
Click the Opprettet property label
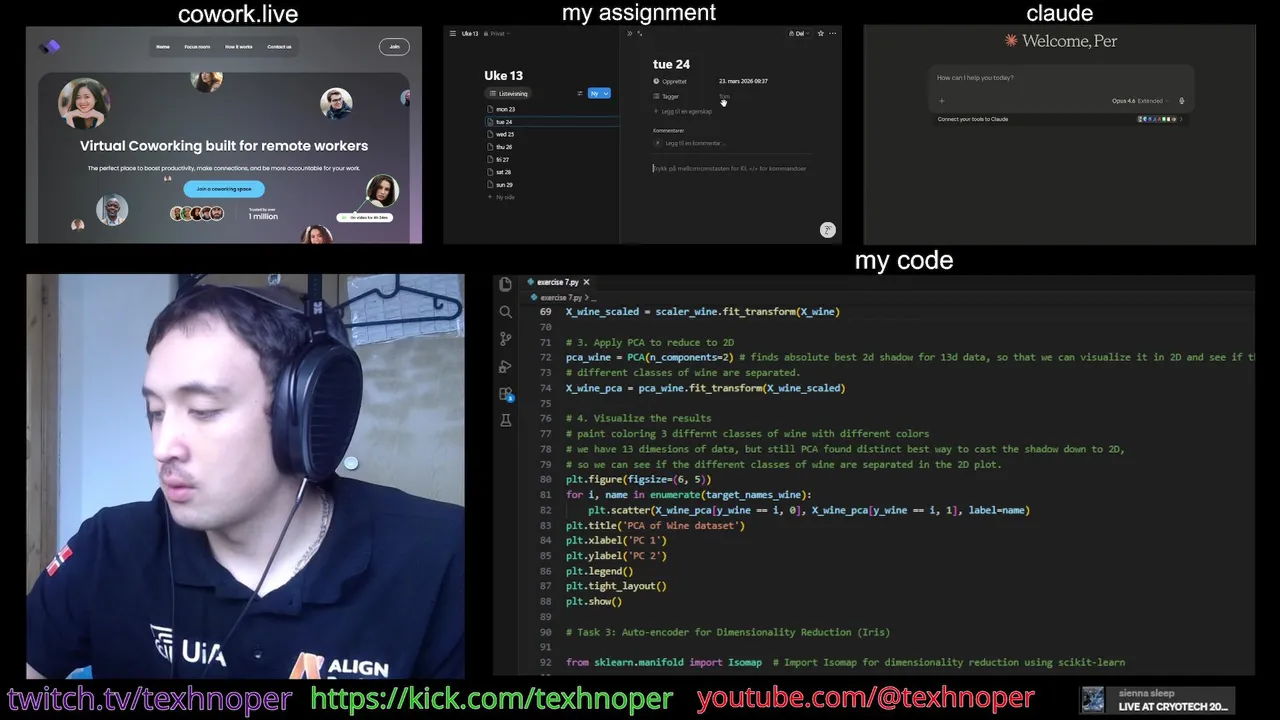pos(671,81)
